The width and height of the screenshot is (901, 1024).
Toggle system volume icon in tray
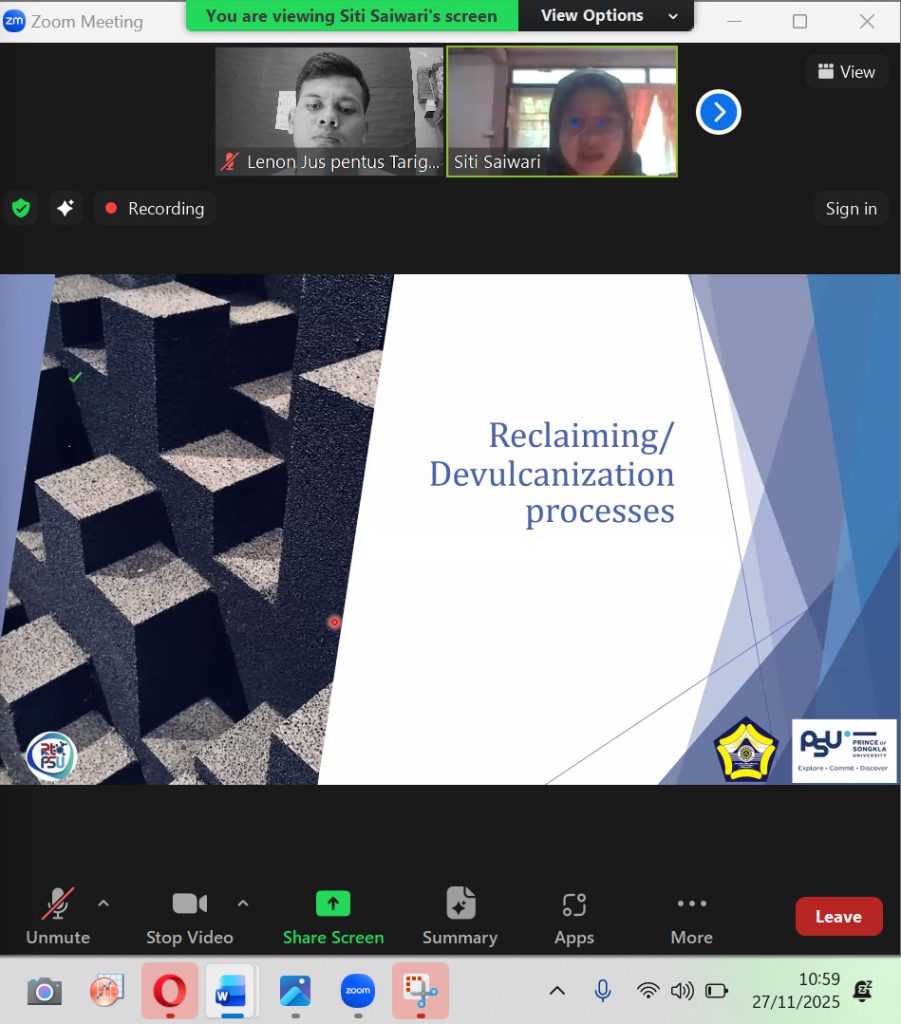pyautogui.click(x=682, y=991)
